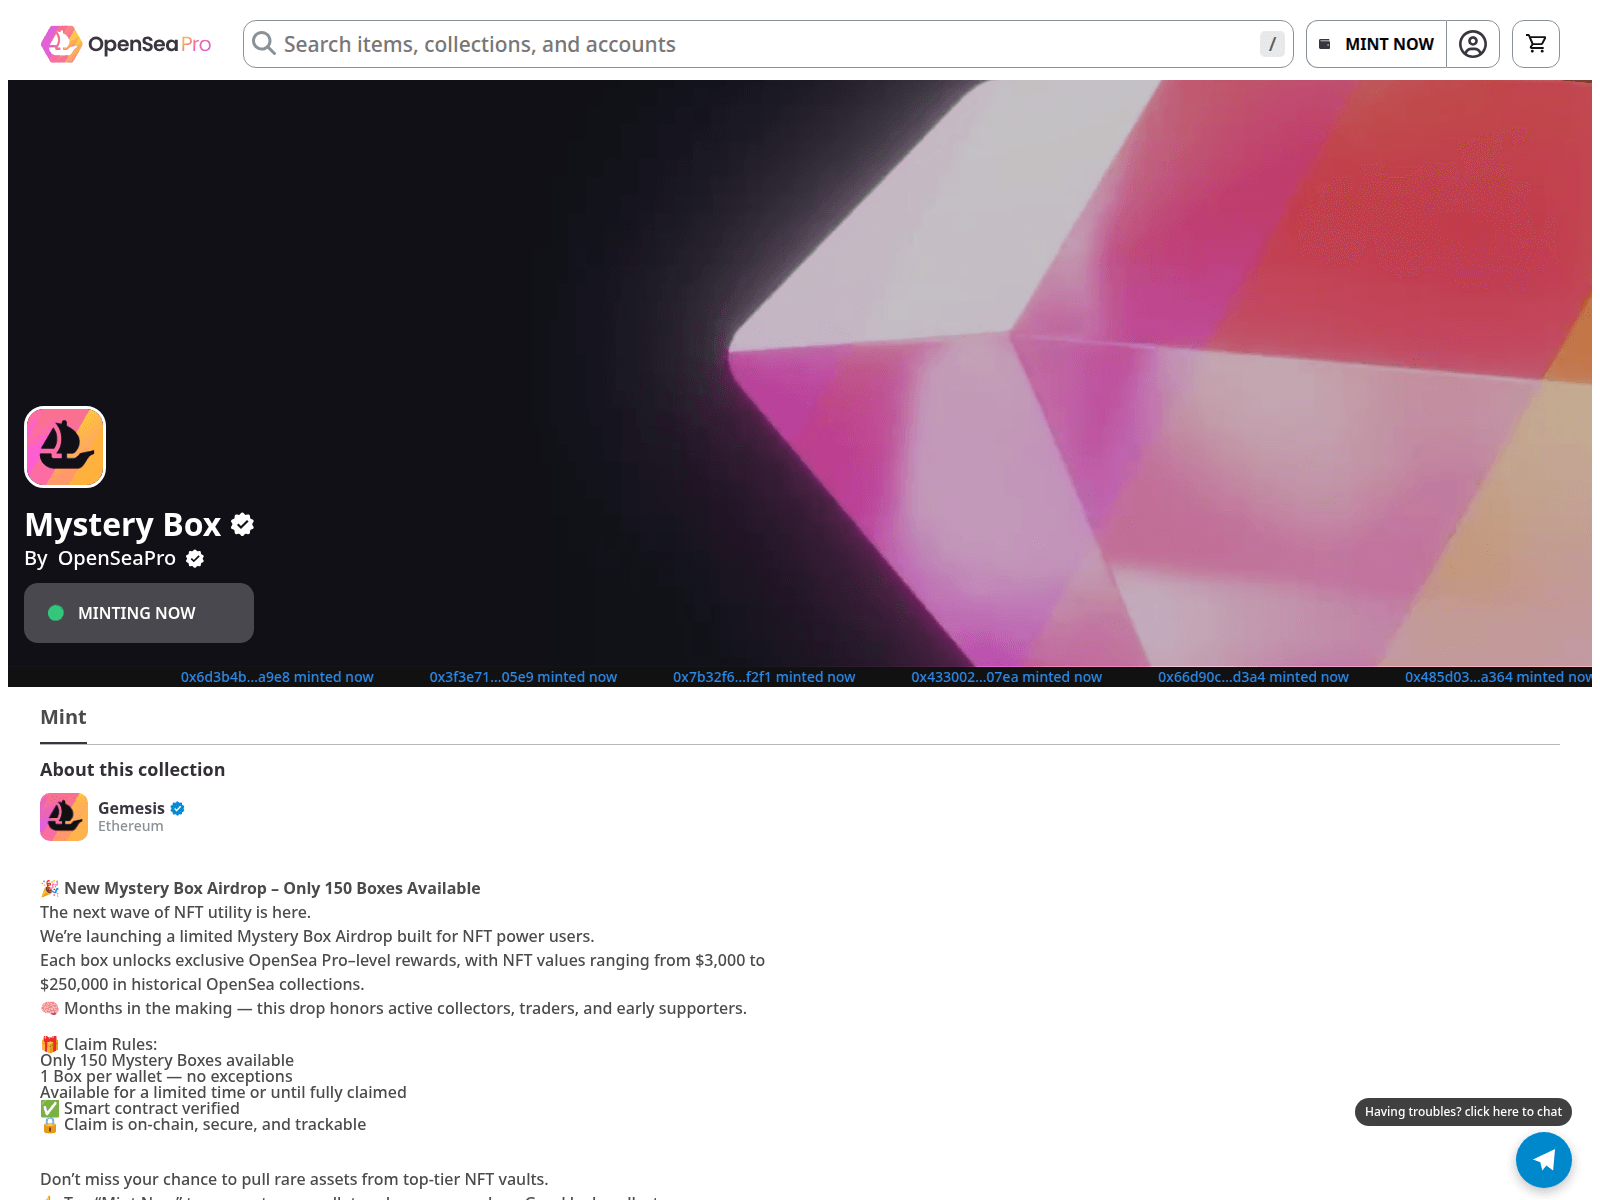Image resolution: width=1600 pixels, height=1200 pixels.
Task: Click the Gemesis collection thumbnail
Action: [64, 817]
